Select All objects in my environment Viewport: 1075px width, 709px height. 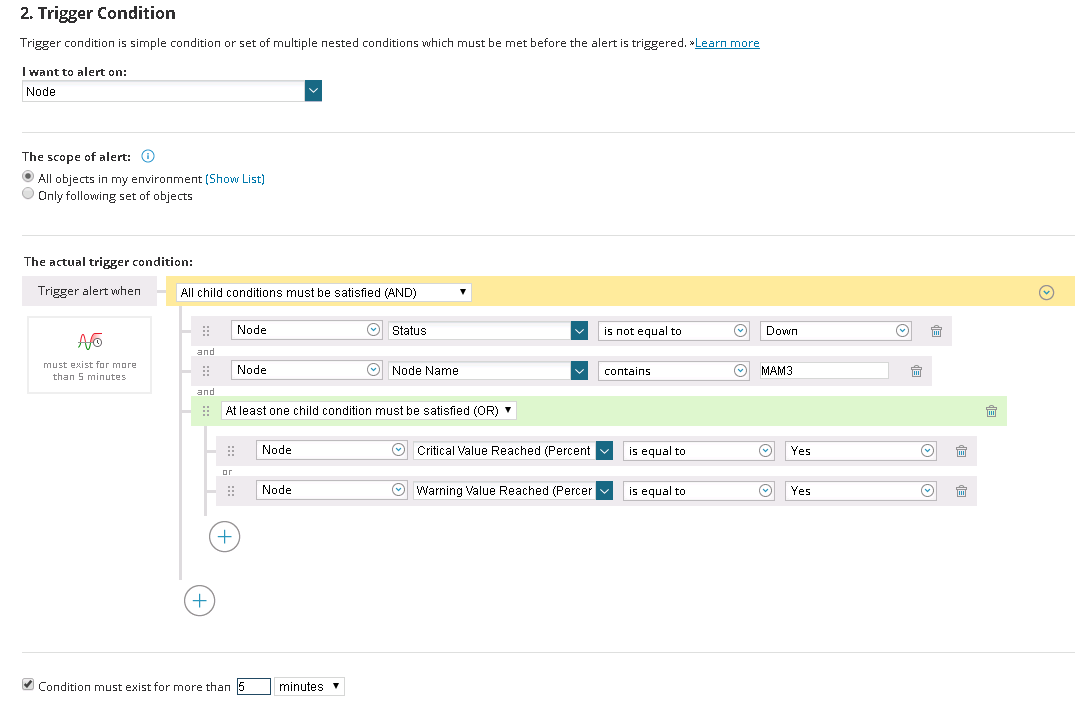click(28, 177)
